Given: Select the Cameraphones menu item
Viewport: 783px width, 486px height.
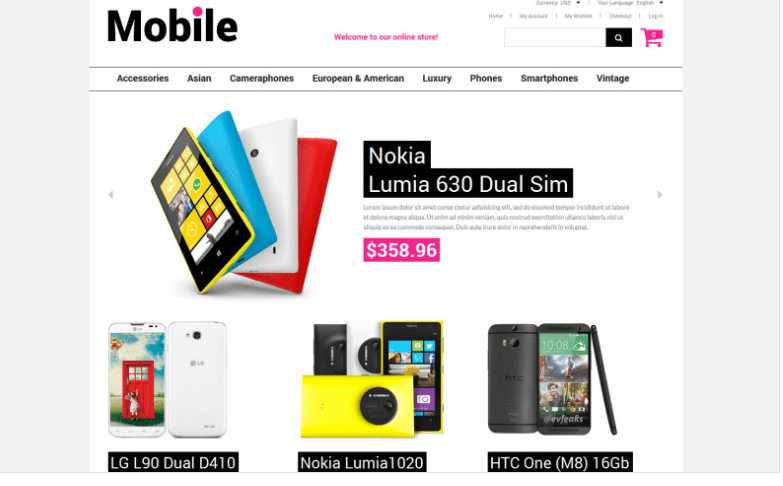Looking at the screenshot, I should [262, 78].
